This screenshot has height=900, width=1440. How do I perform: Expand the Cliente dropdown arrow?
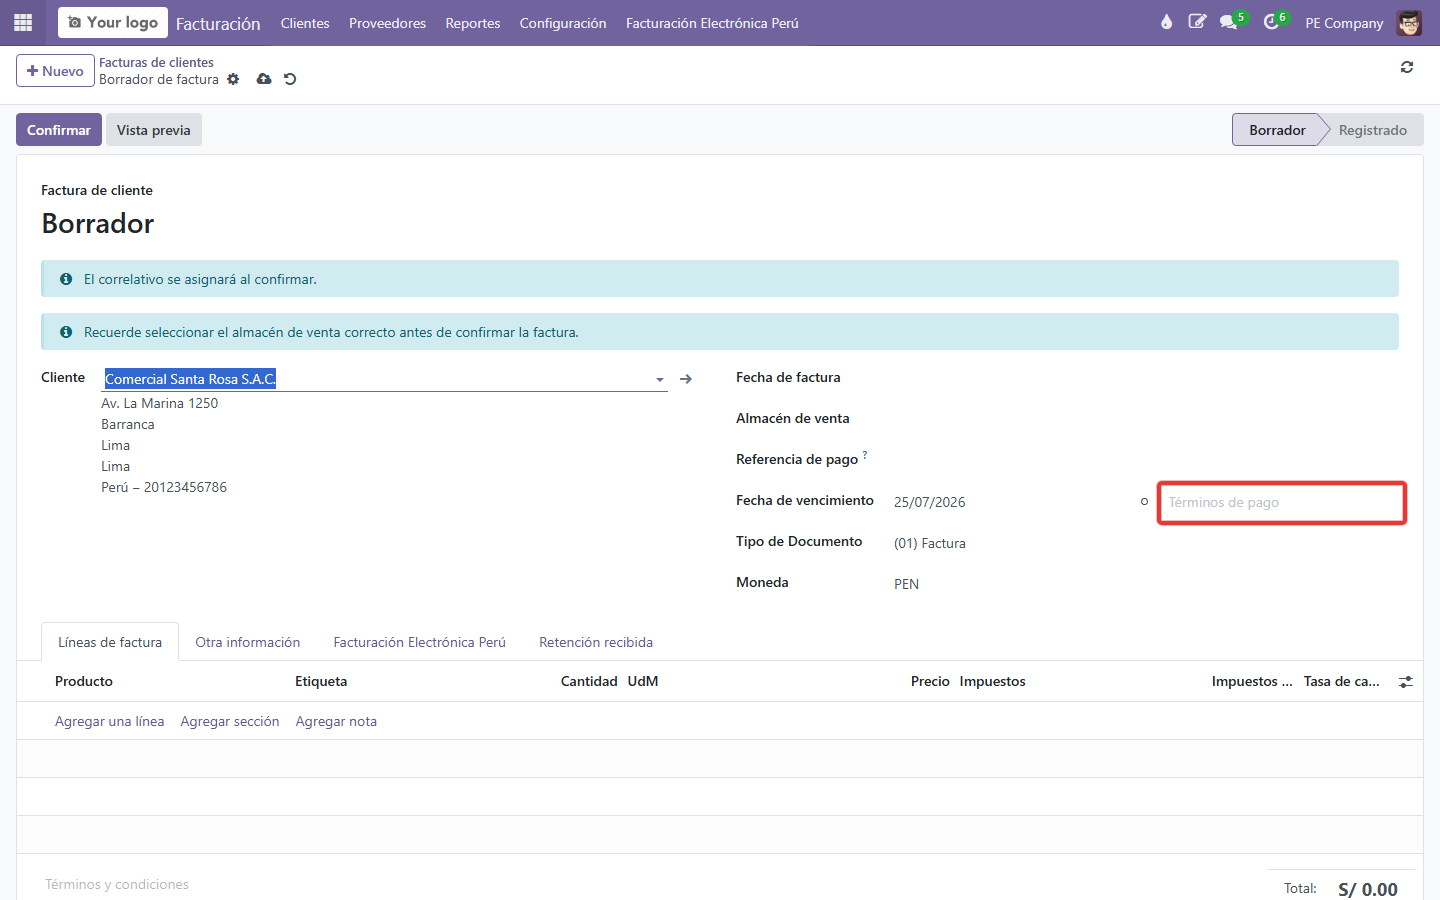(x=660, y=380)
